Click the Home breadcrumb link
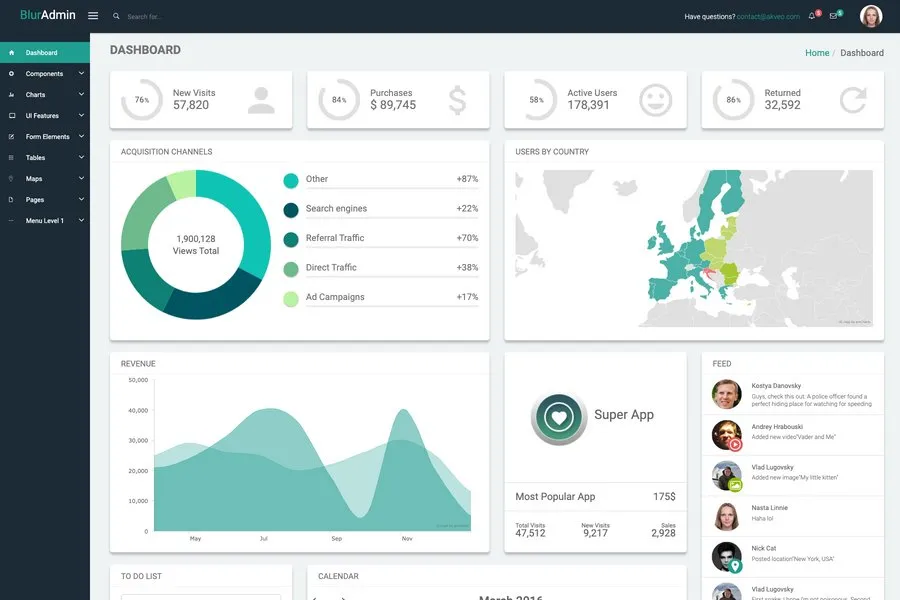Screen dimensions: 900x600 tap(816, 53)
